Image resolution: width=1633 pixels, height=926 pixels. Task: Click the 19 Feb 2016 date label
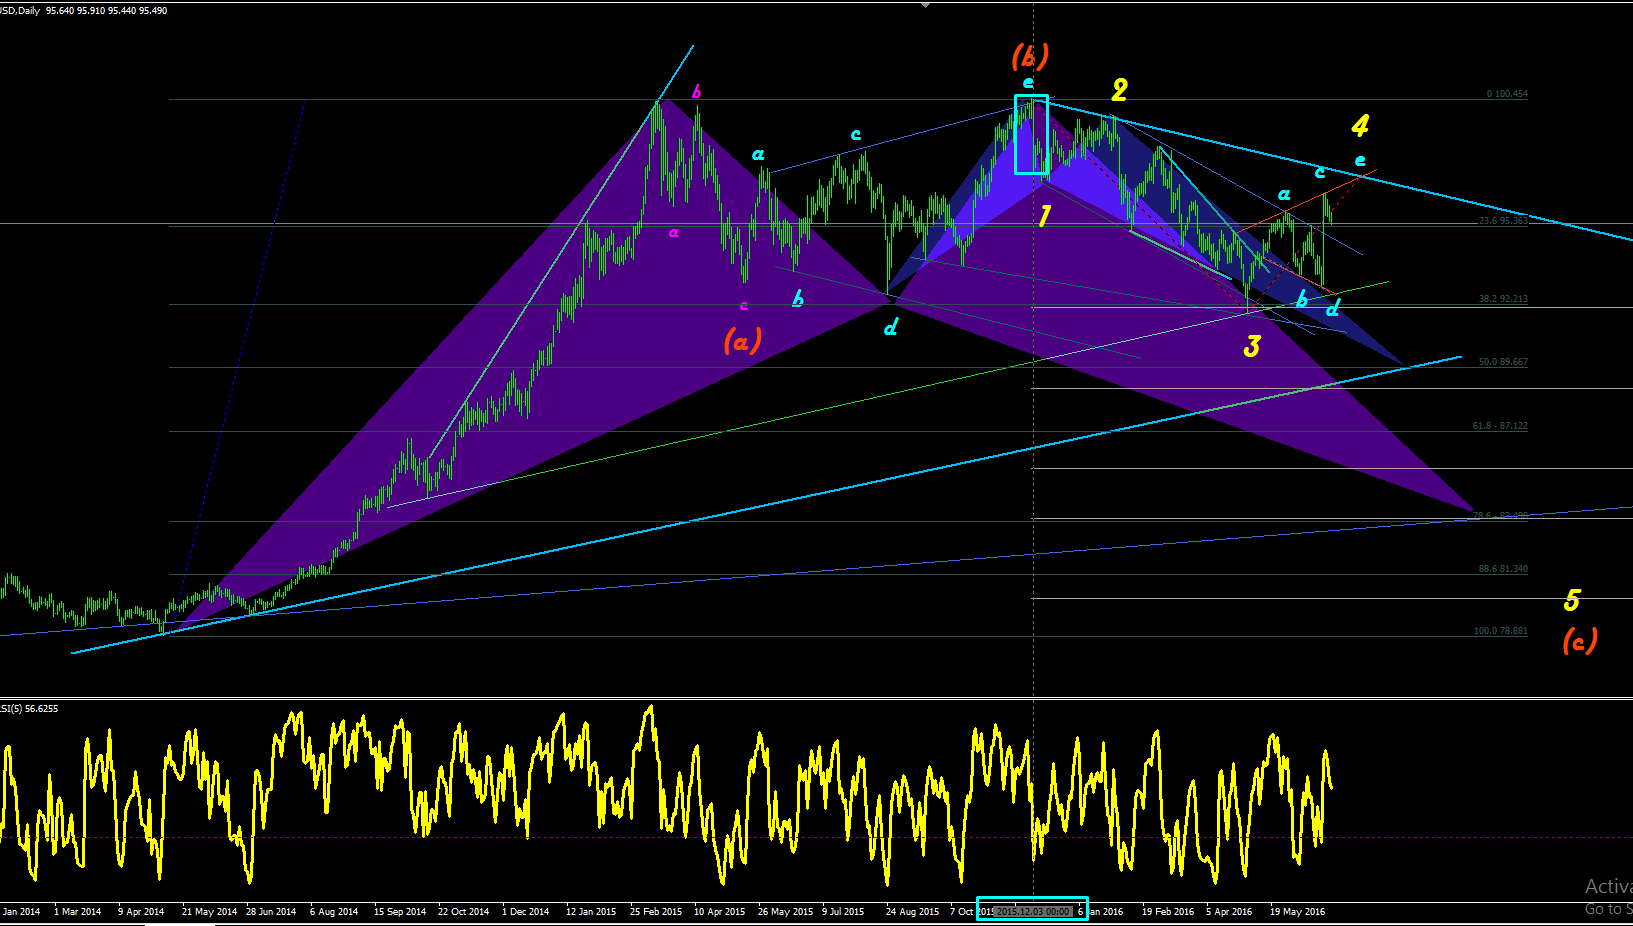tap(1168, 911)
